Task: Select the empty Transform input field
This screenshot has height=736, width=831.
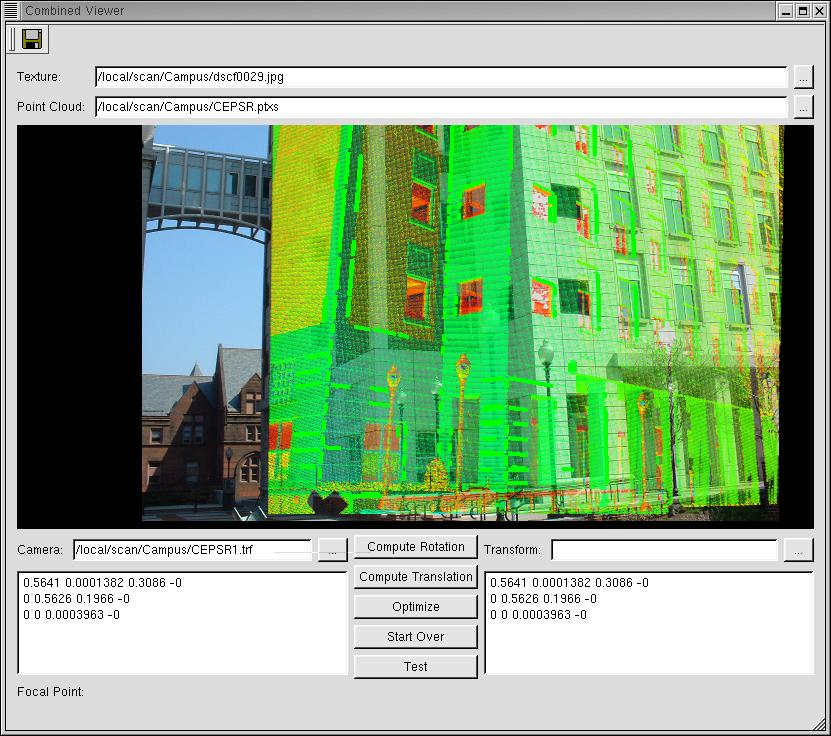Action: 664,550
